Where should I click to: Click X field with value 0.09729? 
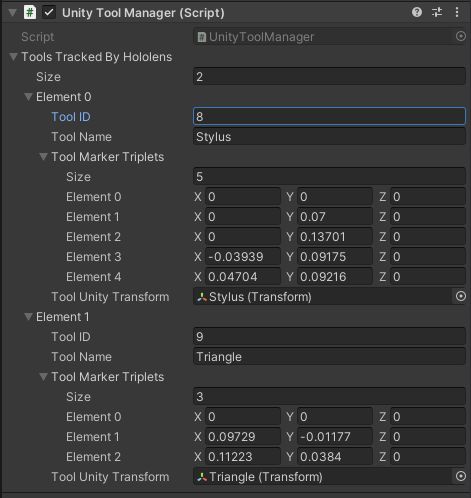click(x=243, y=437)
